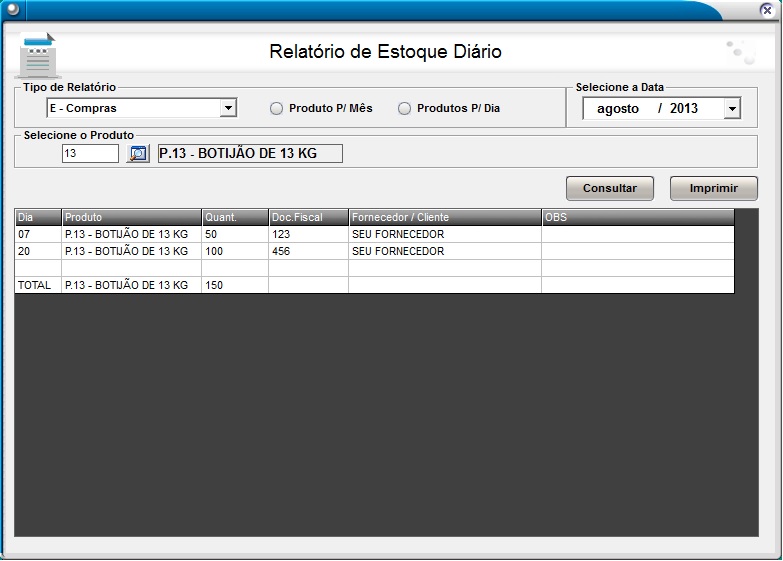Click quantity cell 100
Image resolution: width=783 pixels, height=561 pixels.
(x=235, y=251)
